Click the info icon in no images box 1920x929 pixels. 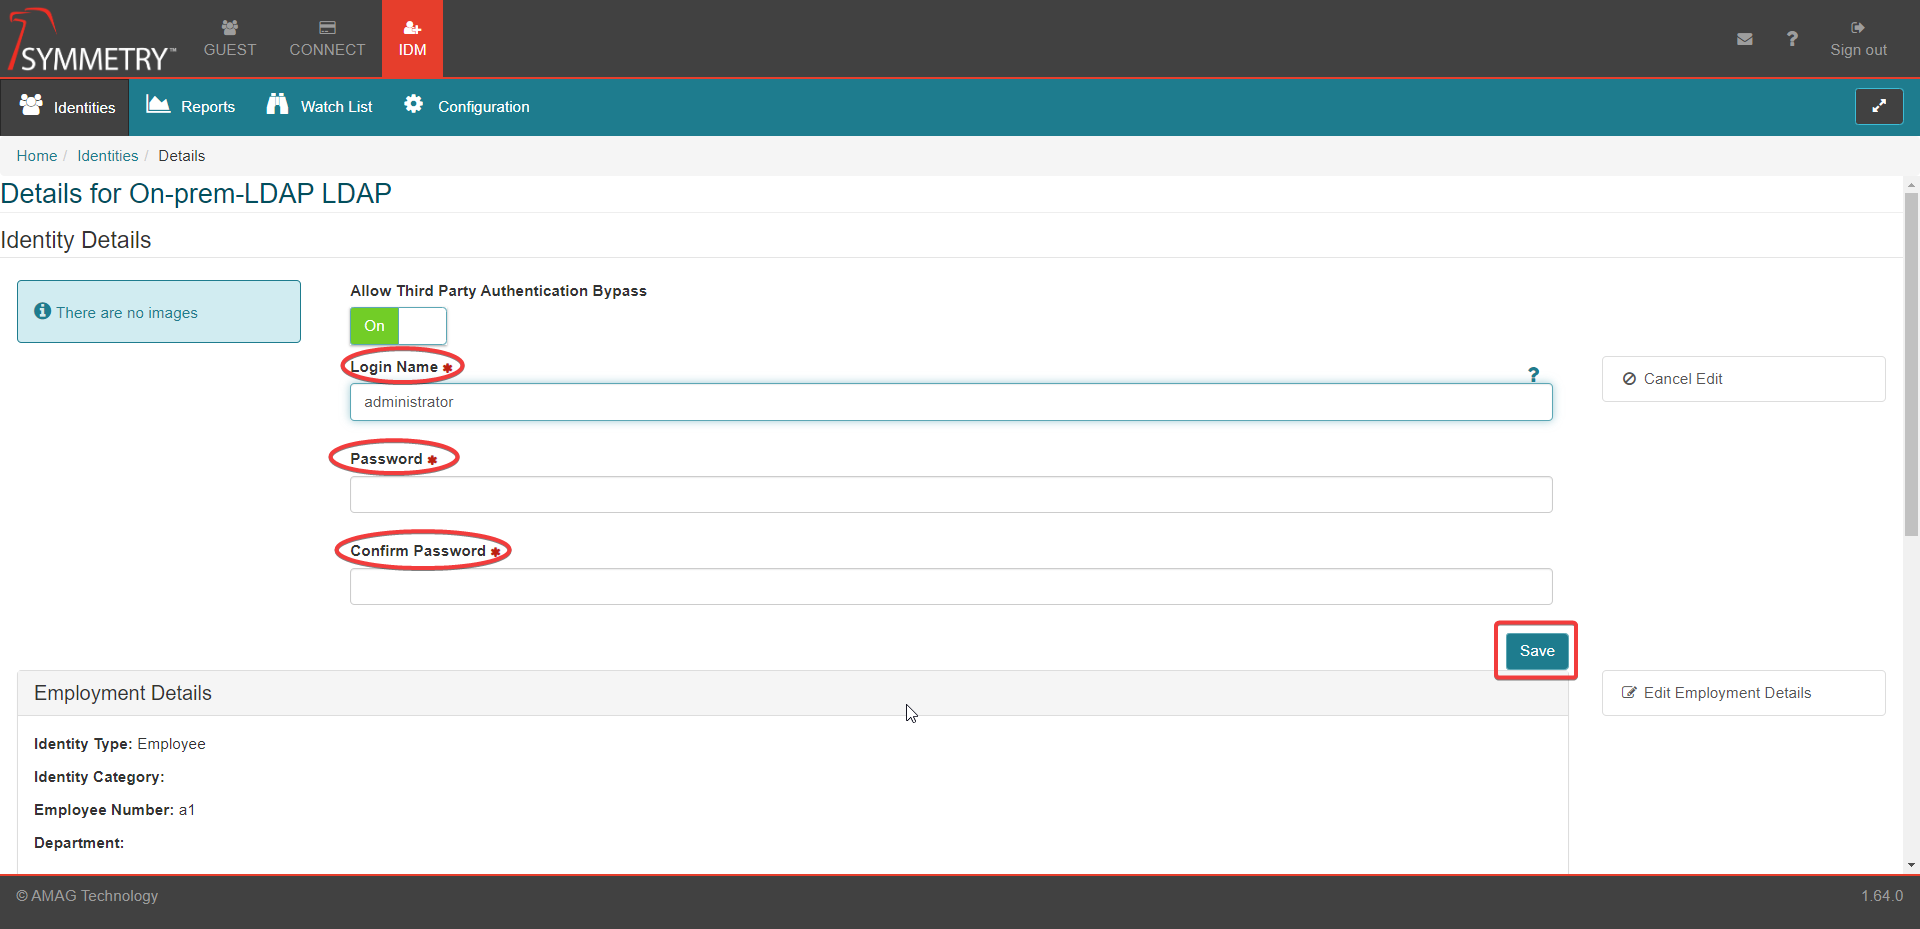click(42, 311)
